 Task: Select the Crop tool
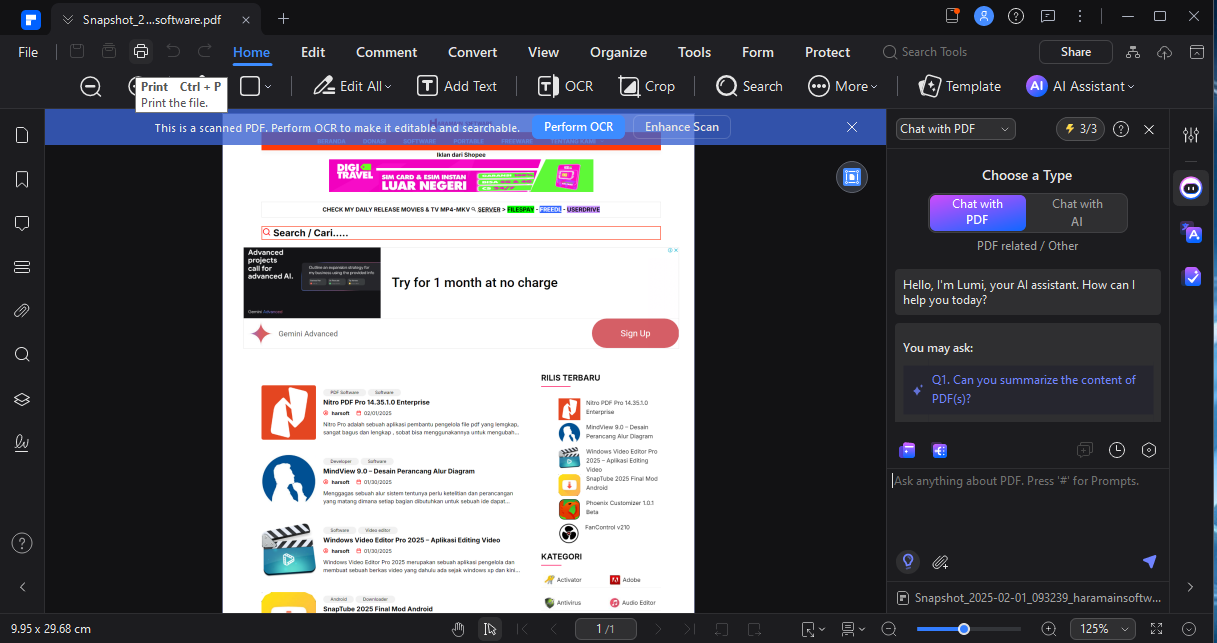(x=646, y=86)
